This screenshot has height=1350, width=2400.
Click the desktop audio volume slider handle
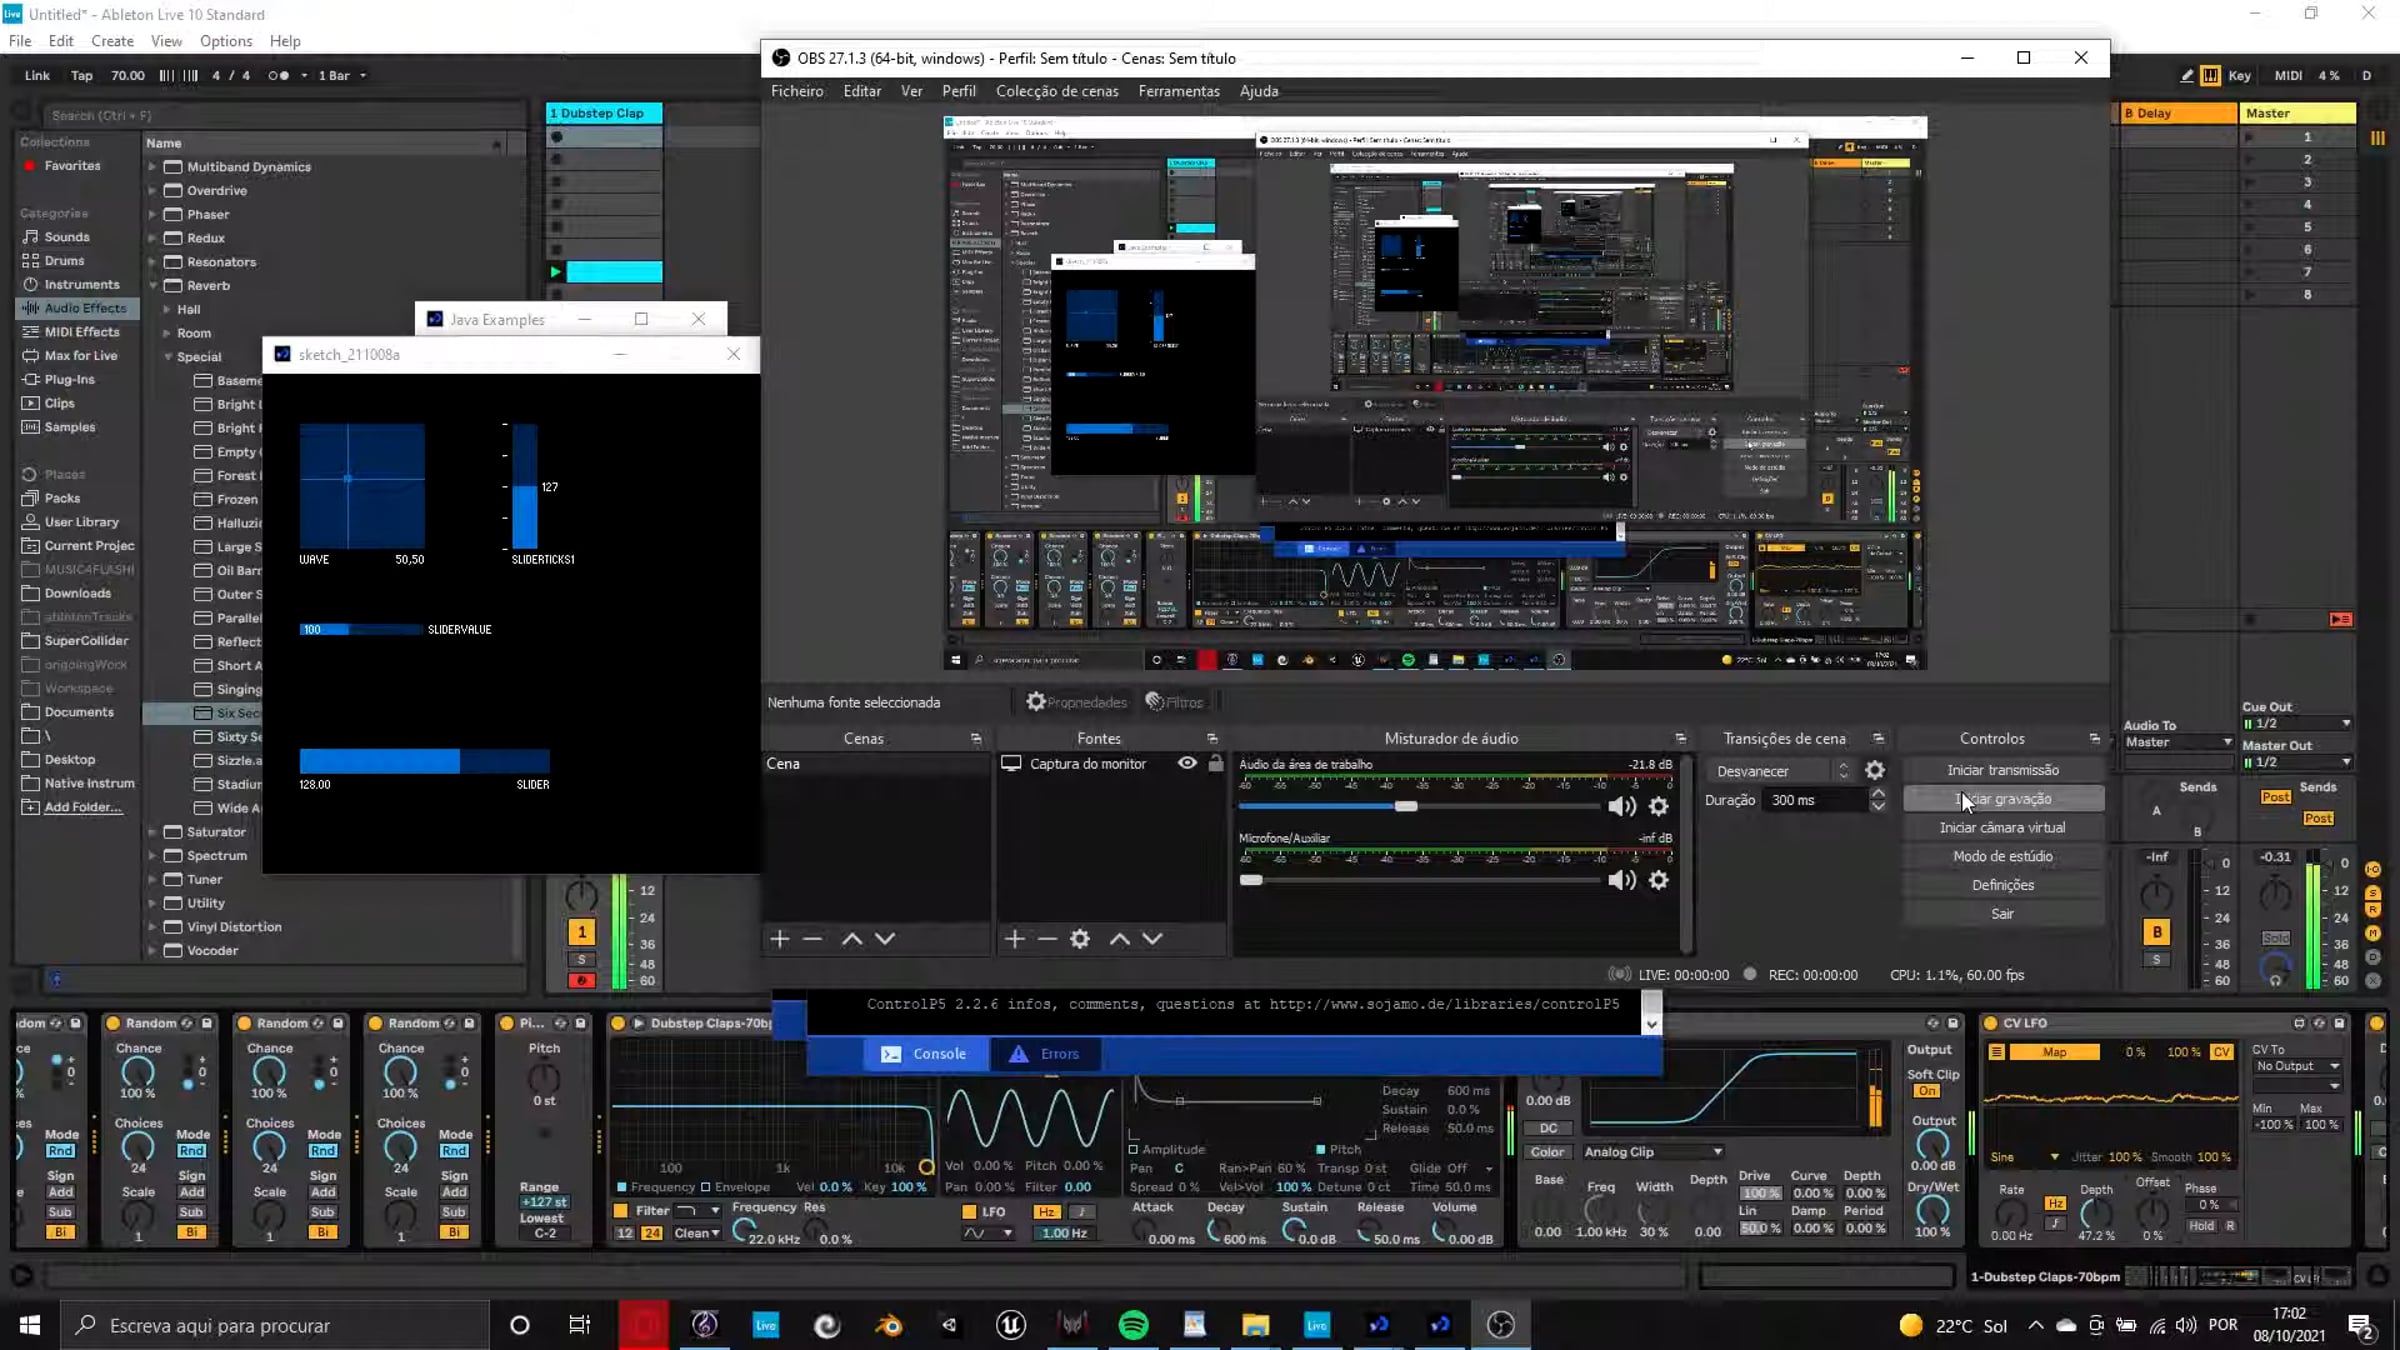coord(1405,806)
